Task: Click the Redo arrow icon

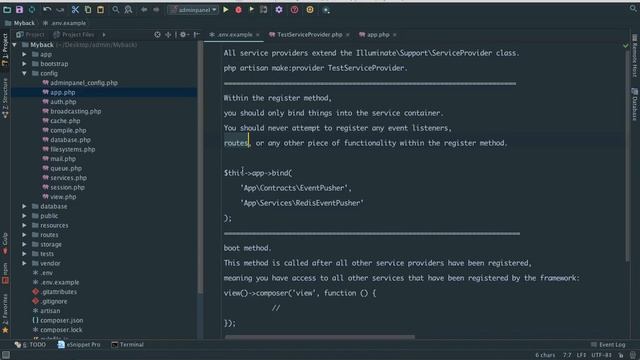Action: pos(60,10)
